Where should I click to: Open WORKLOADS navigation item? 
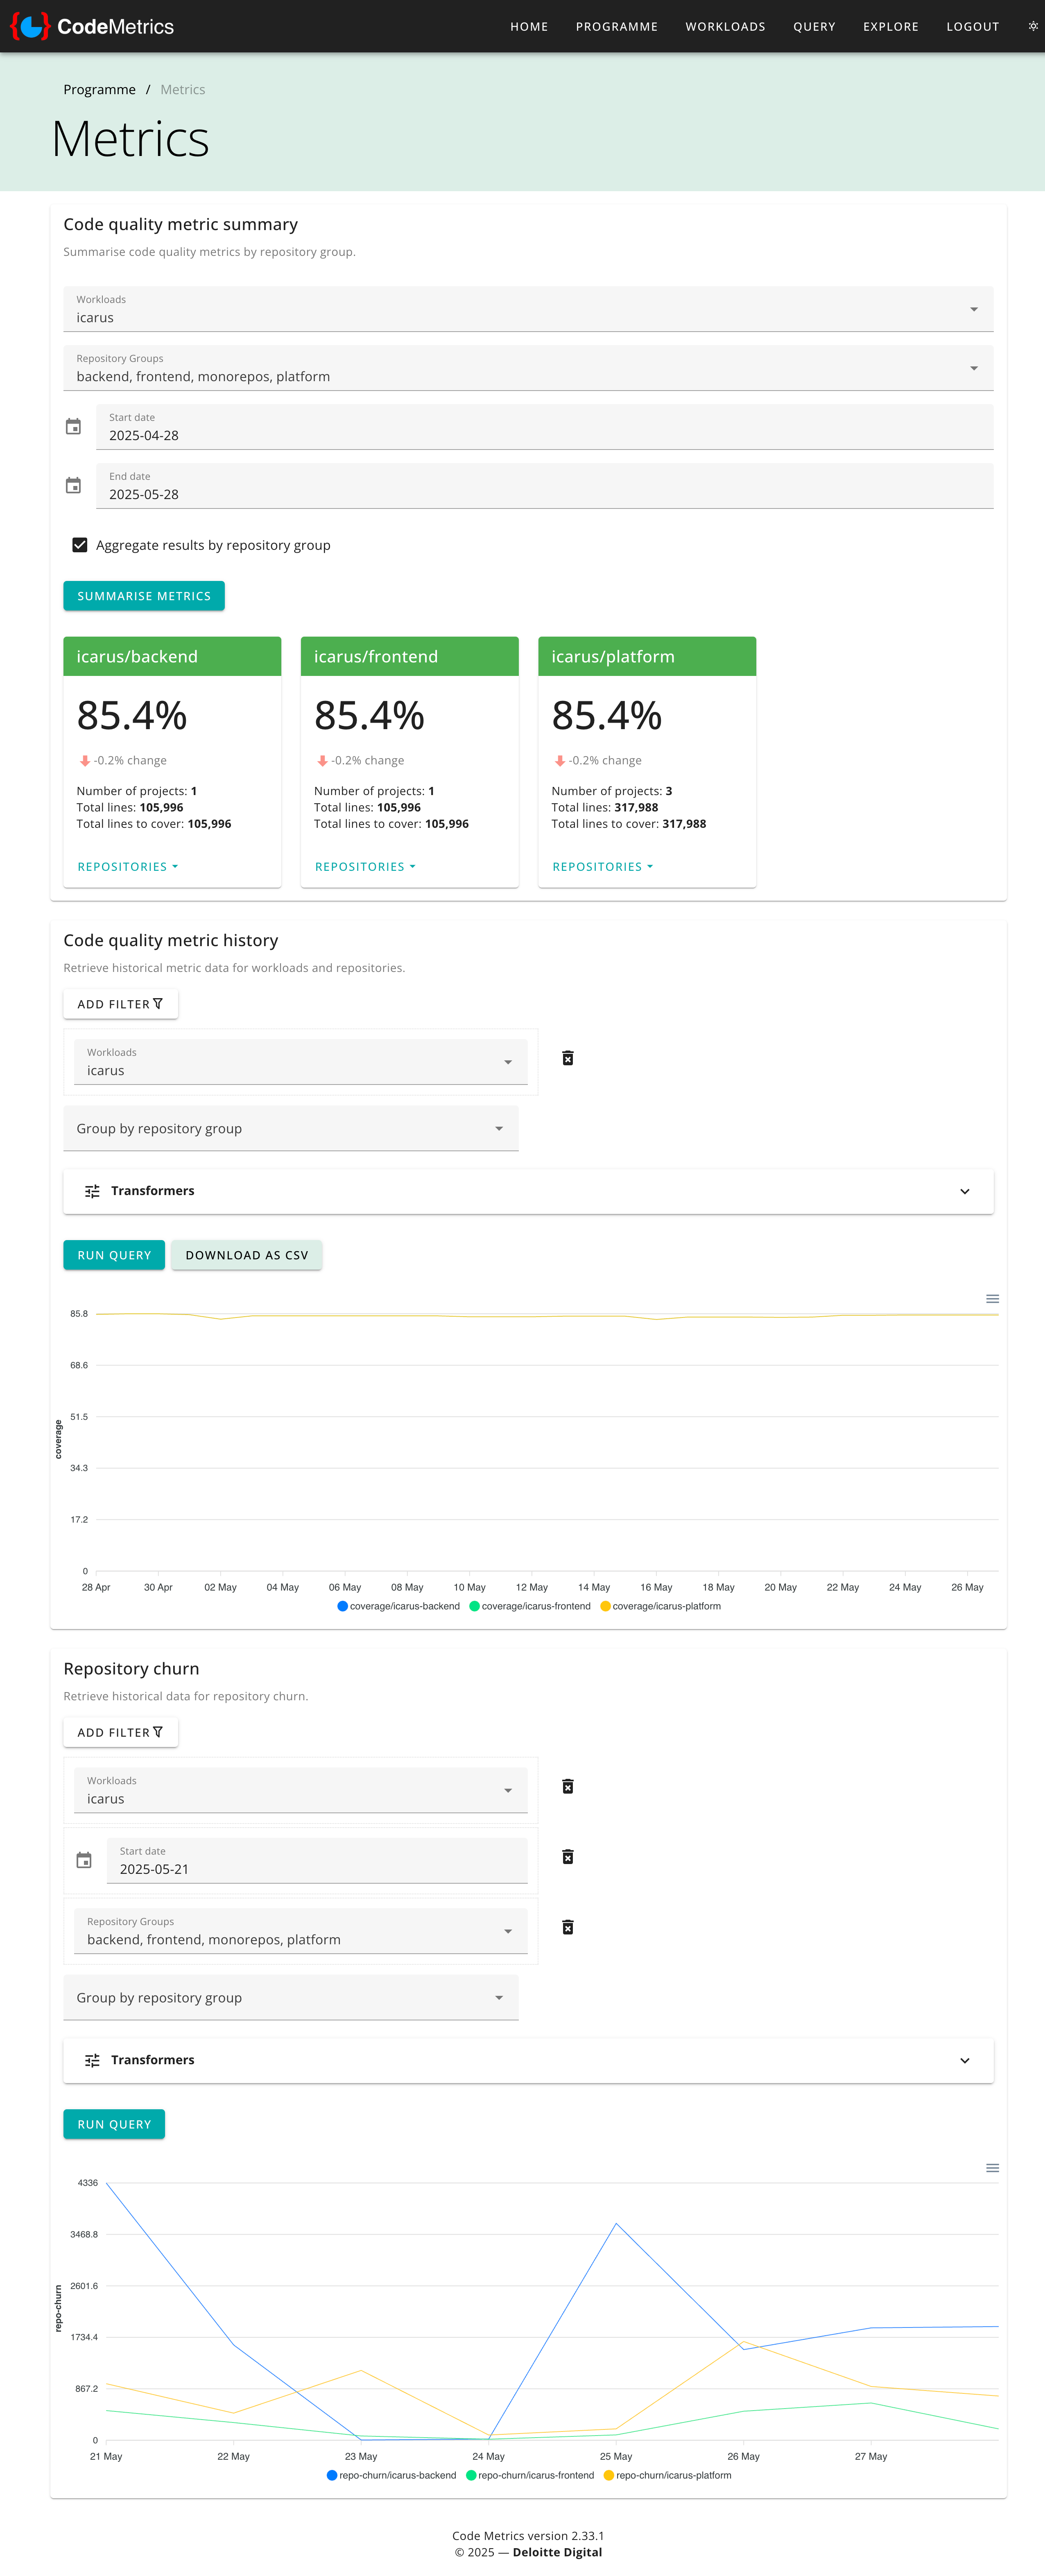[x=725, y=27]
